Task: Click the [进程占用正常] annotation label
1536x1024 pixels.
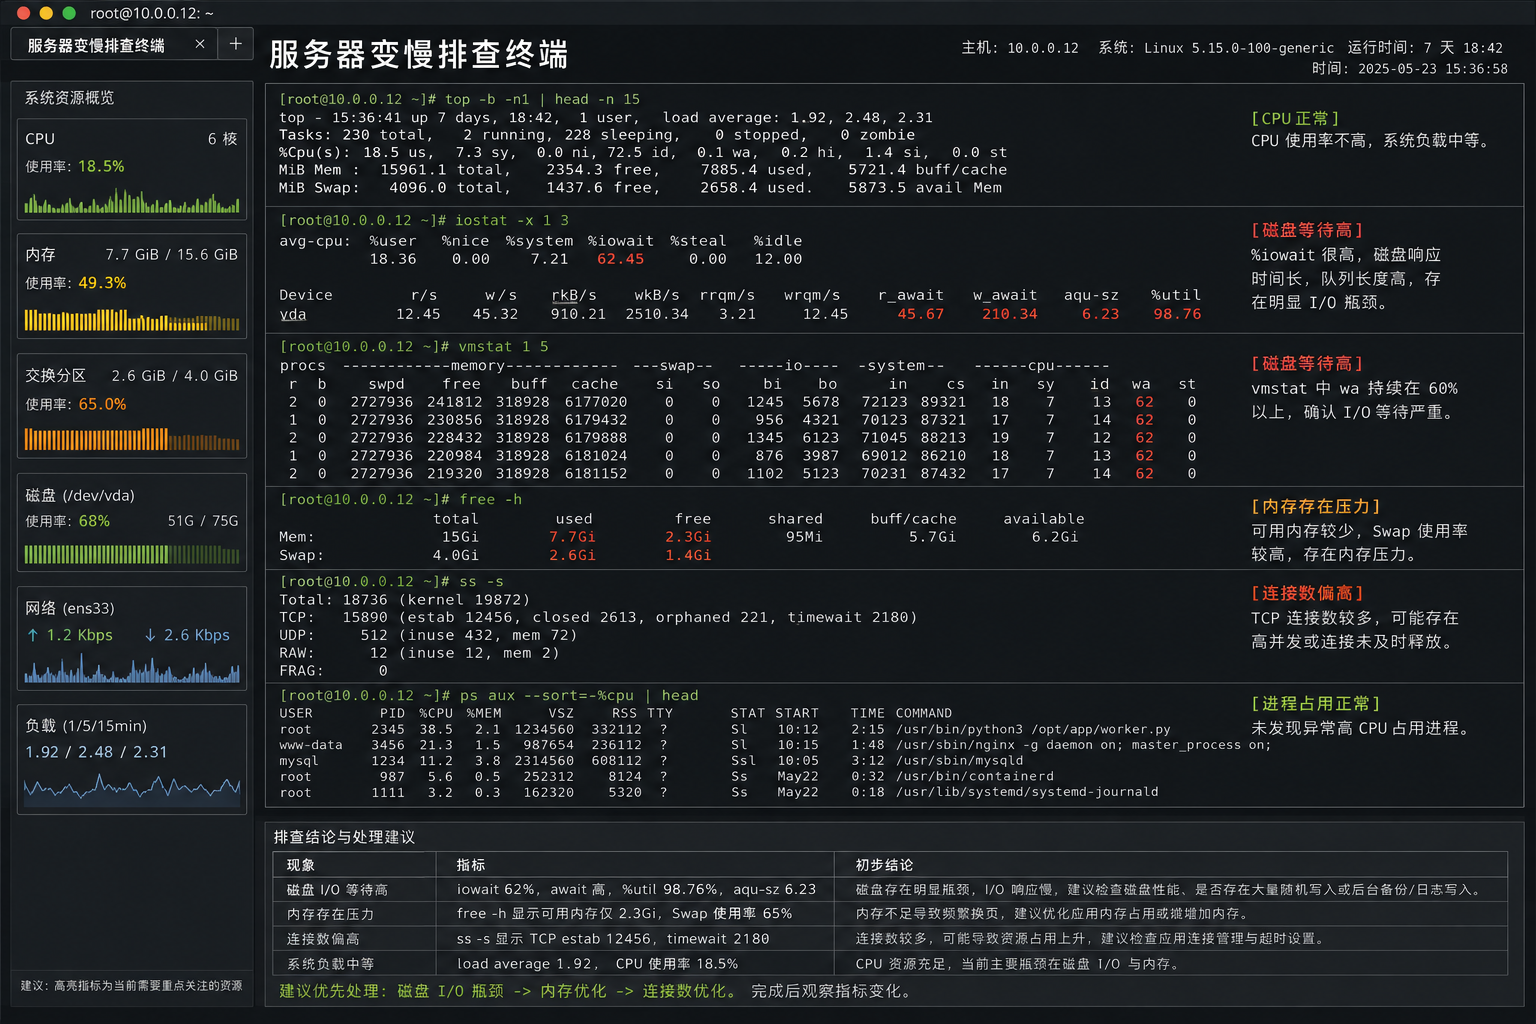Action: (x=1316, y=703)
